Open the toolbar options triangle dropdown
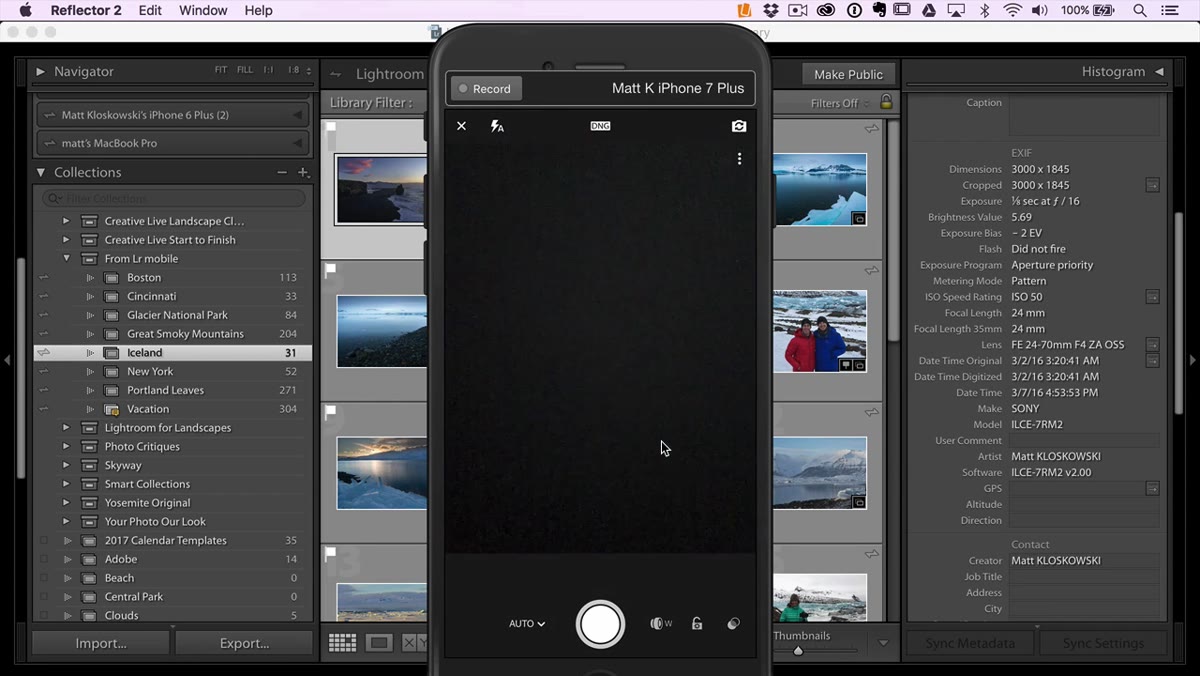 883,643
